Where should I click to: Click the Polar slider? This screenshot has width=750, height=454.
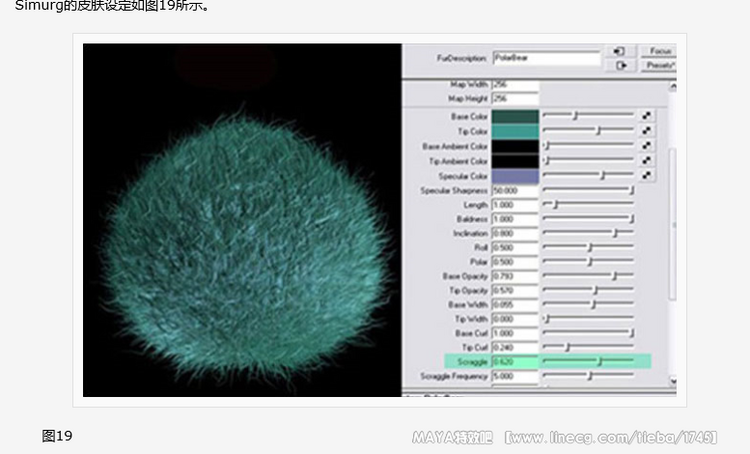click(x=588, y=262)
